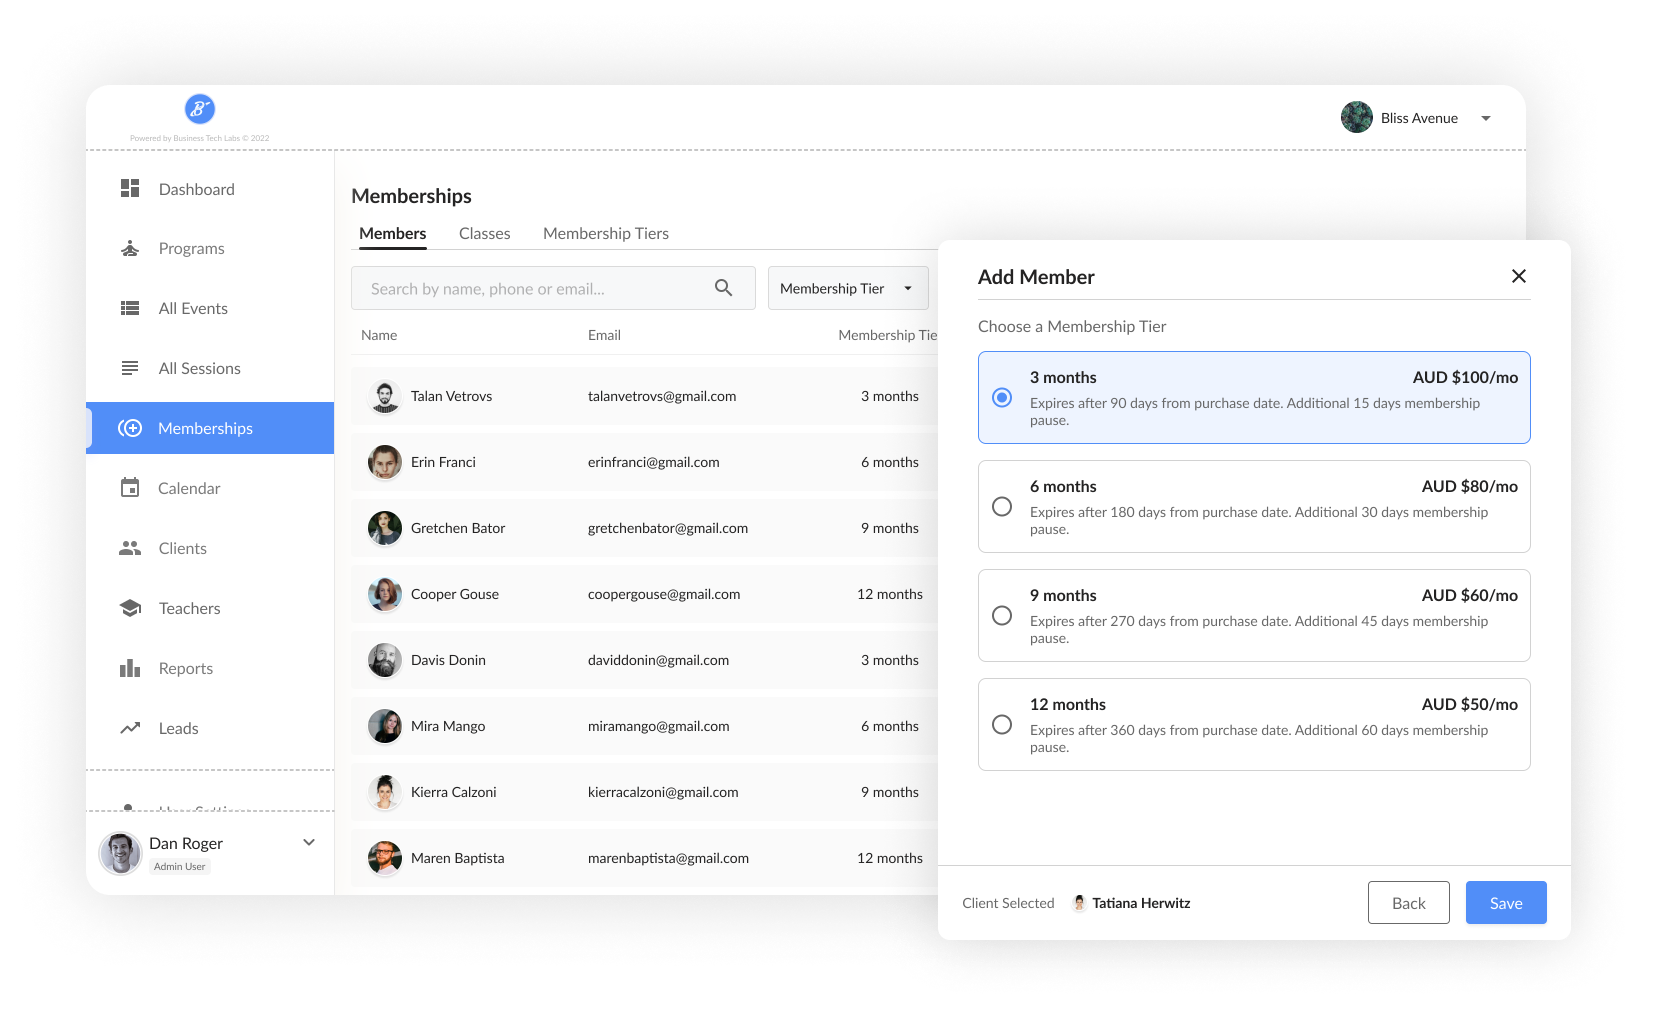1657x1025 pixels.
Task: Click the All Events list icon
Action: coord(130,309)
